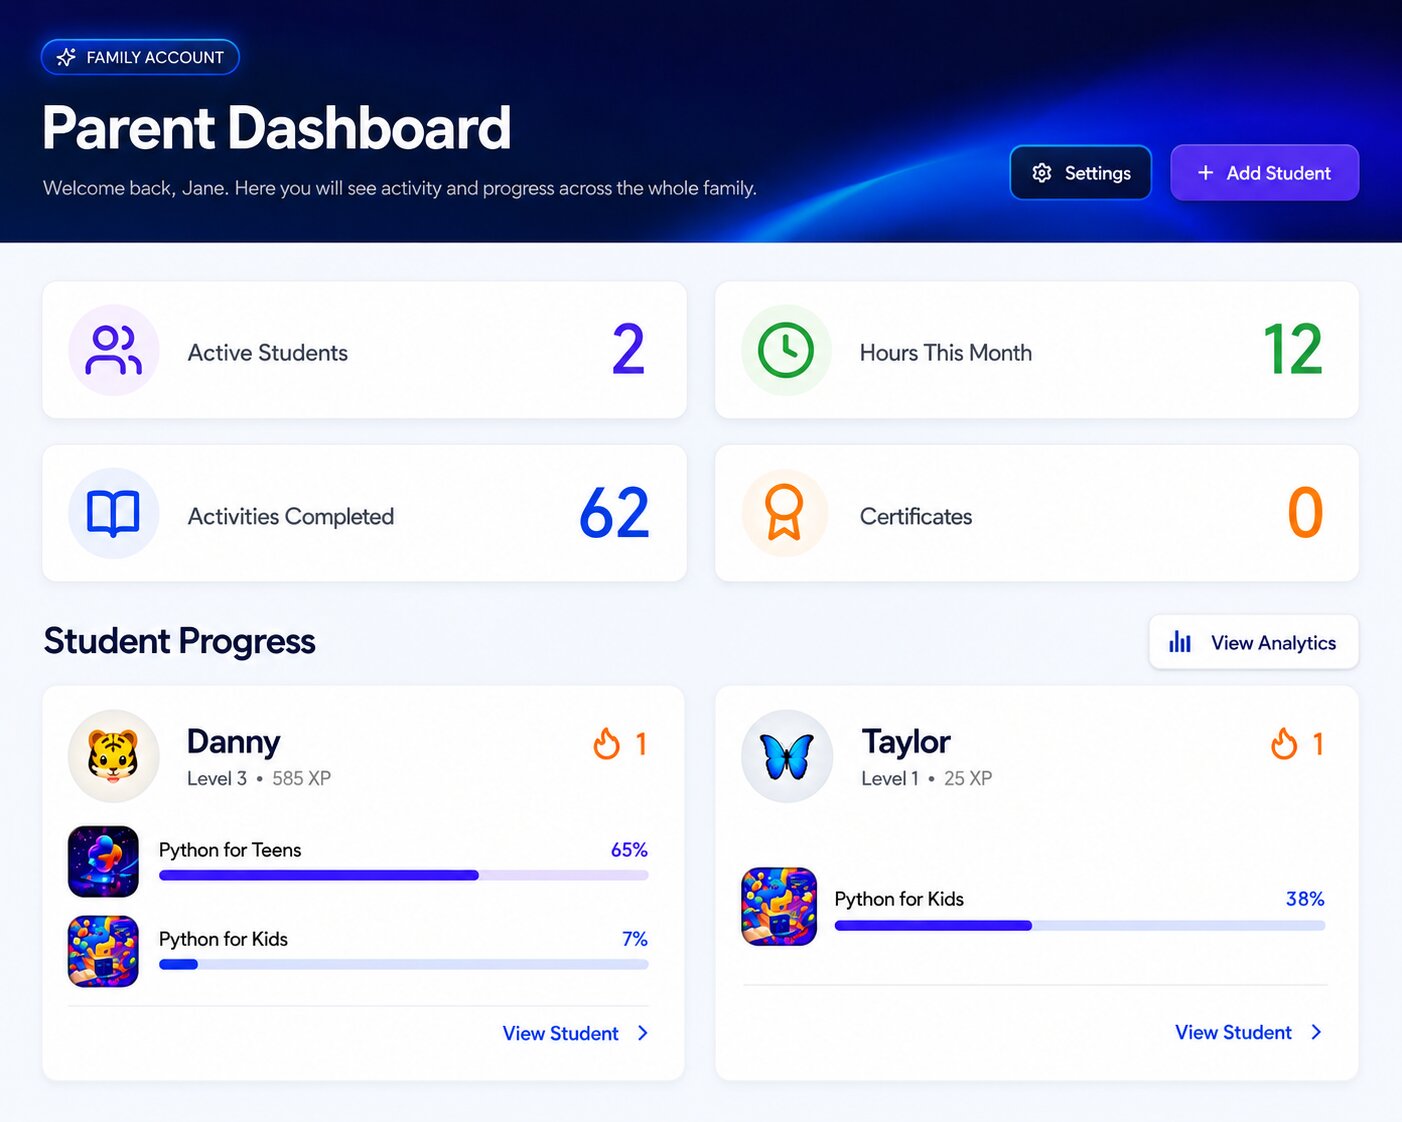Click the Activities Completed book icon
1402x1122 pixels.
(x=113, y=513)
